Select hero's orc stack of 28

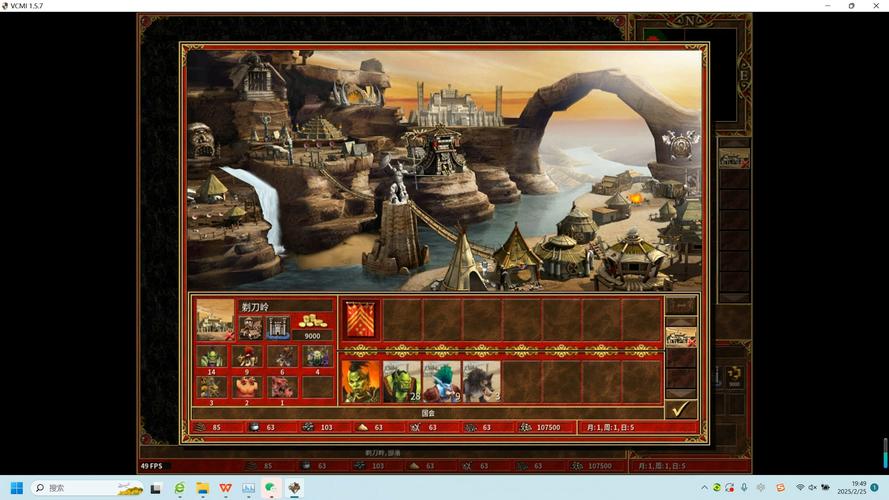[x=402, y=382]
